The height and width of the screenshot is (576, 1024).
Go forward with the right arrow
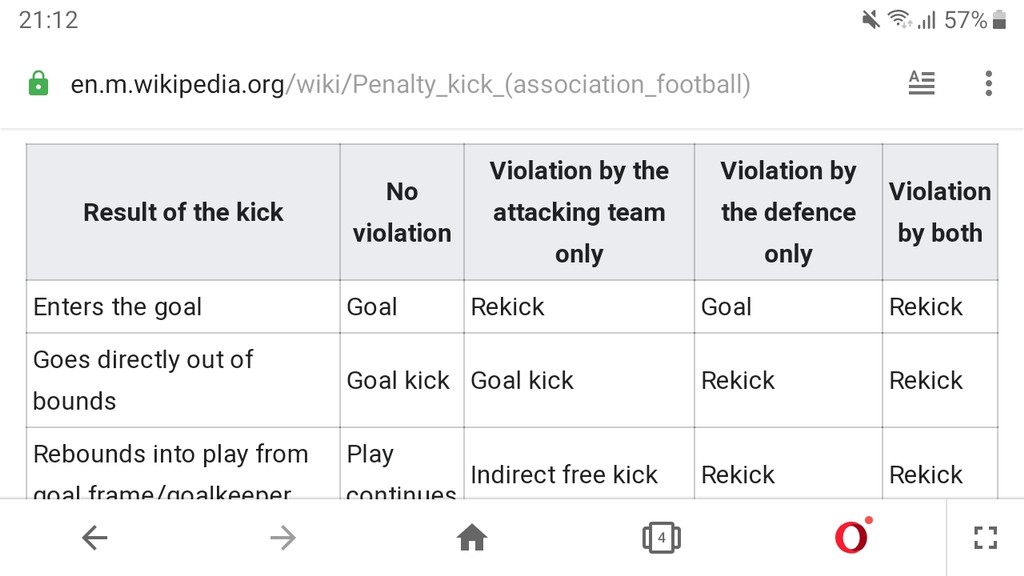(283, 538)
